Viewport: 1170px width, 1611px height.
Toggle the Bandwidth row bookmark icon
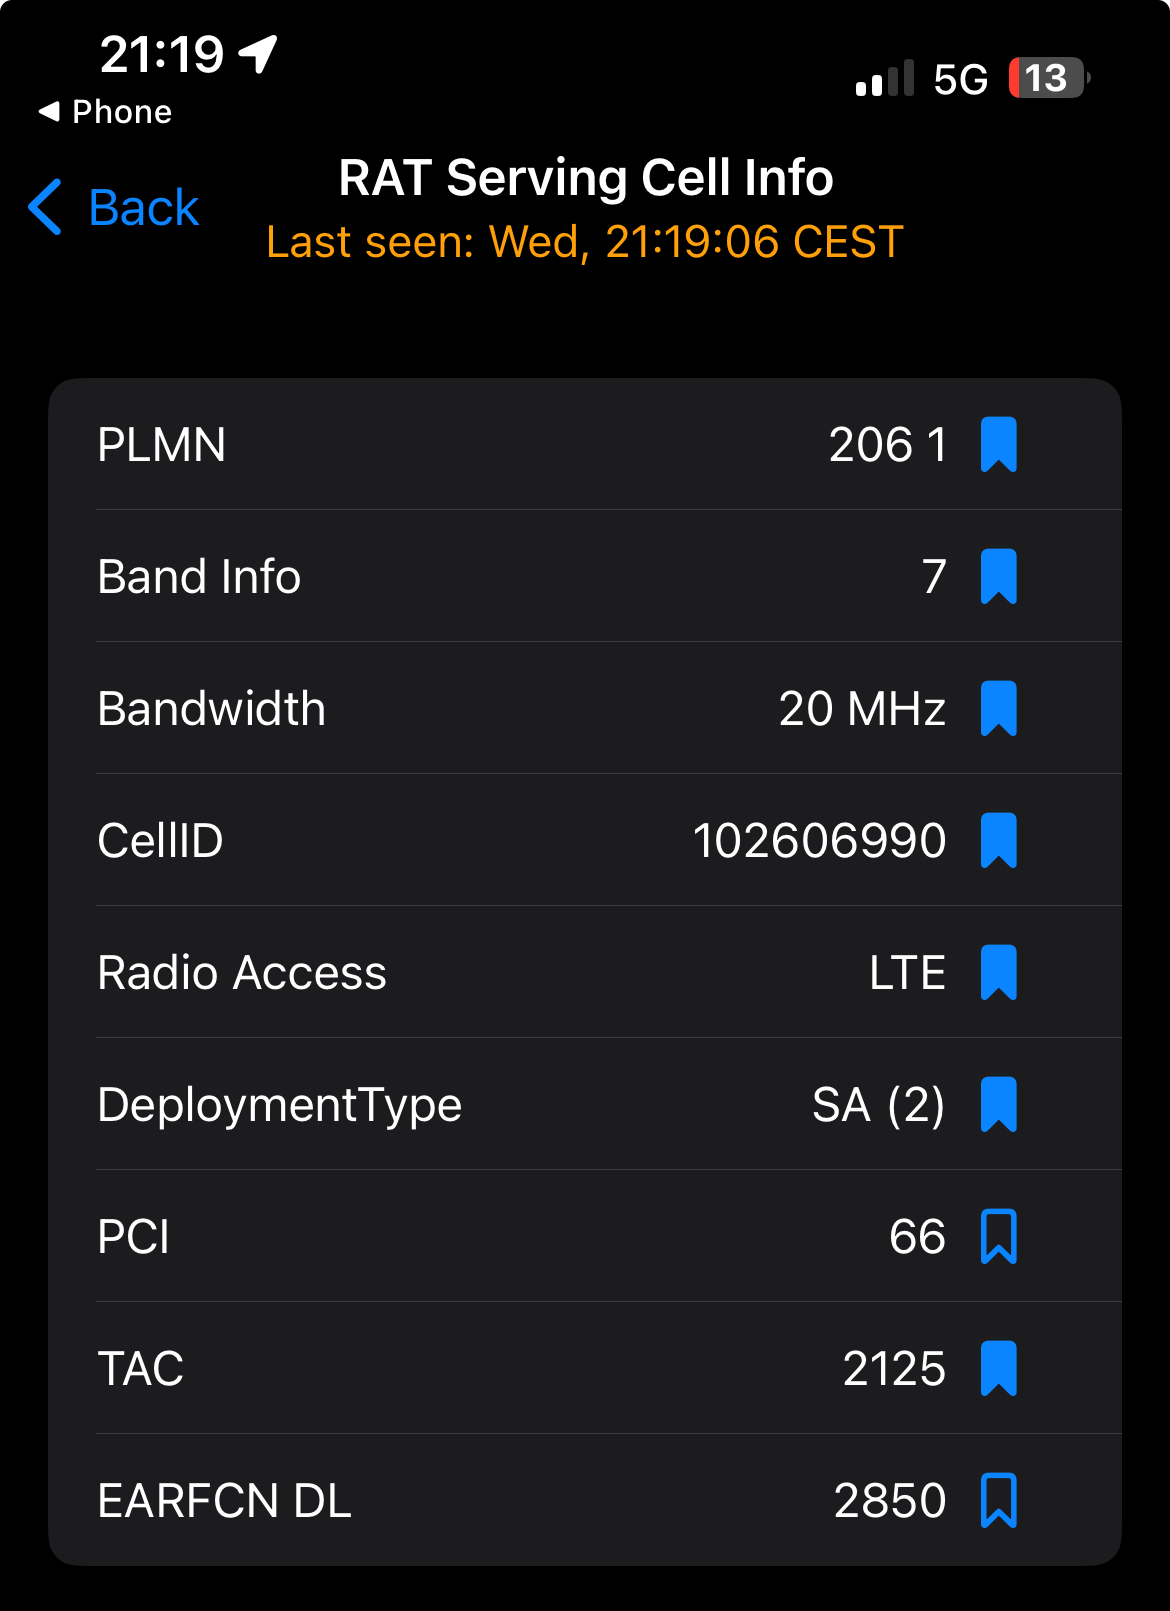pyautogui.click(x=998, y=708)
